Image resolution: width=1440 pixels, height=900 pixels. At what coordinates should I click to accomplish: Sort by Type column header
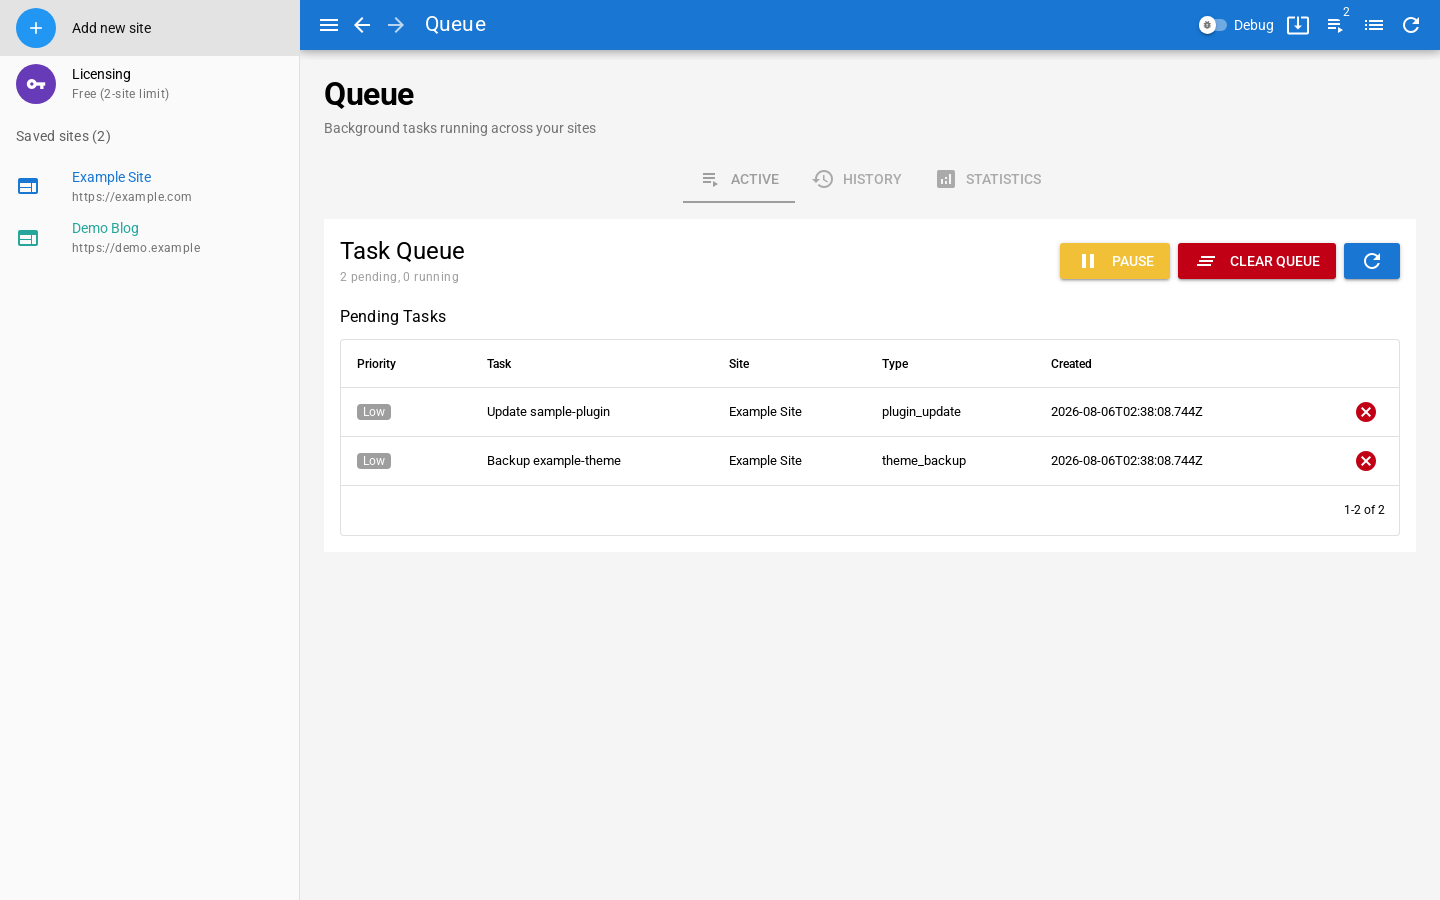pyautogui.click(x=895, y=364)
